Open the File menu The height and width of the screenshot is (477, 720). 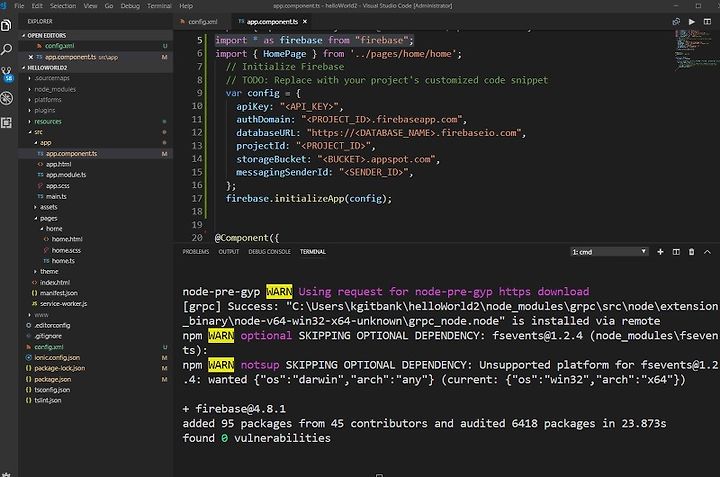pos(19,6)
